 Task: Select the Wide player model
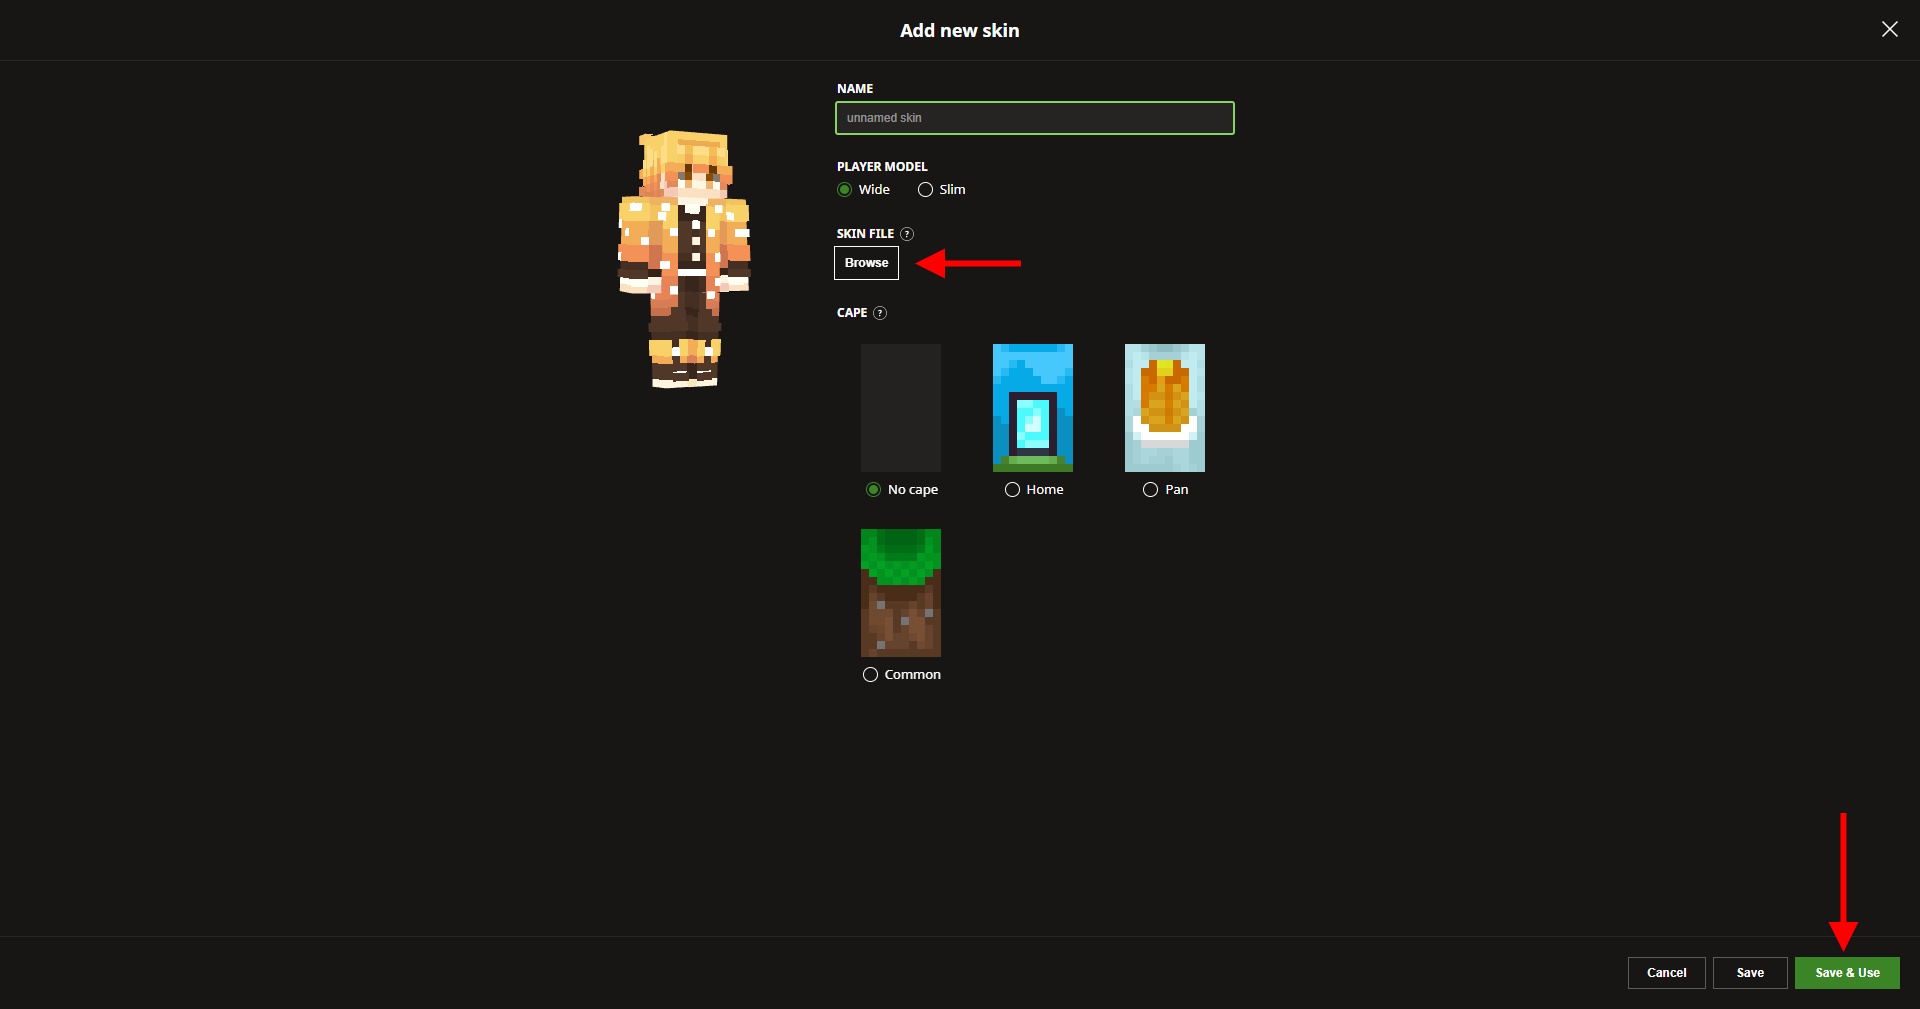[844, 189]
